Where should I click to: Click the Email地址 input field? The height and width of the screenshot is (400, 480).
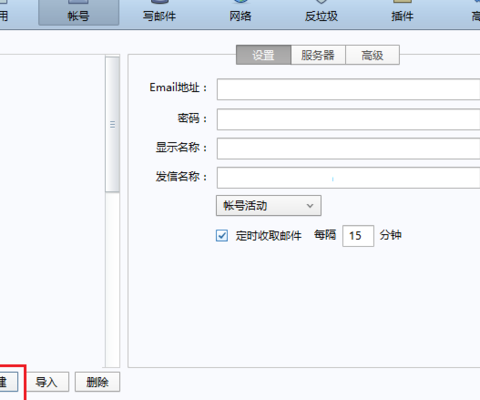coord(348,89)
